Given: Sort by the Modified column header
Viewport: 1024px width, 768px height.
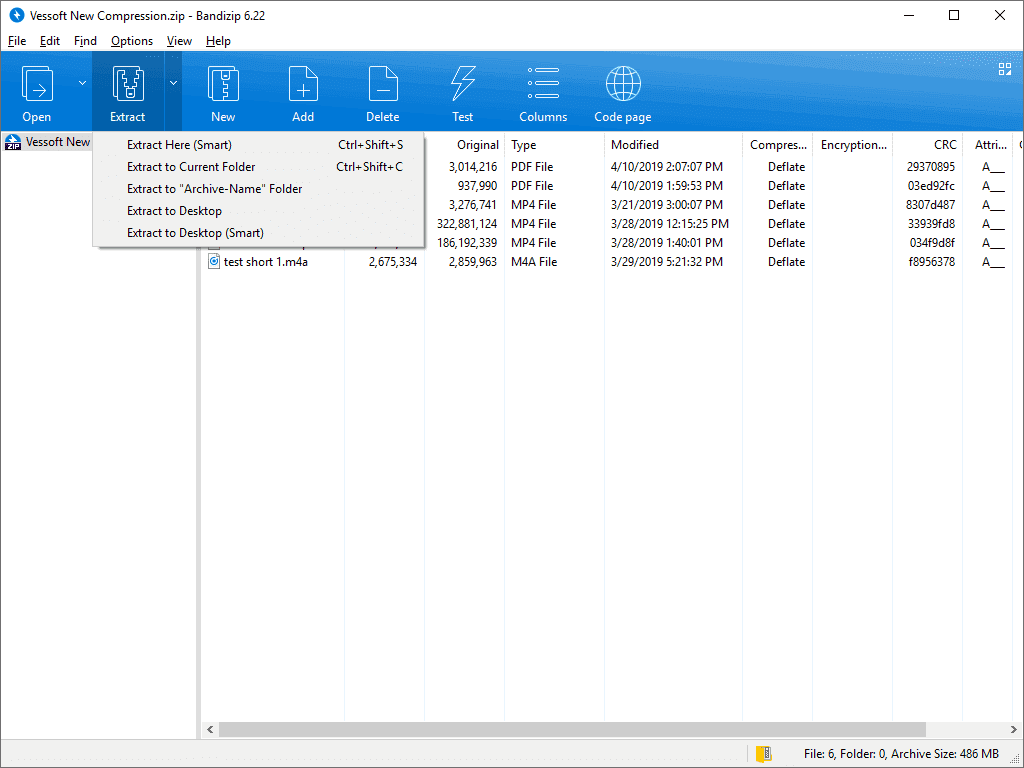Looking at the screenshot, I should [673, 145].
